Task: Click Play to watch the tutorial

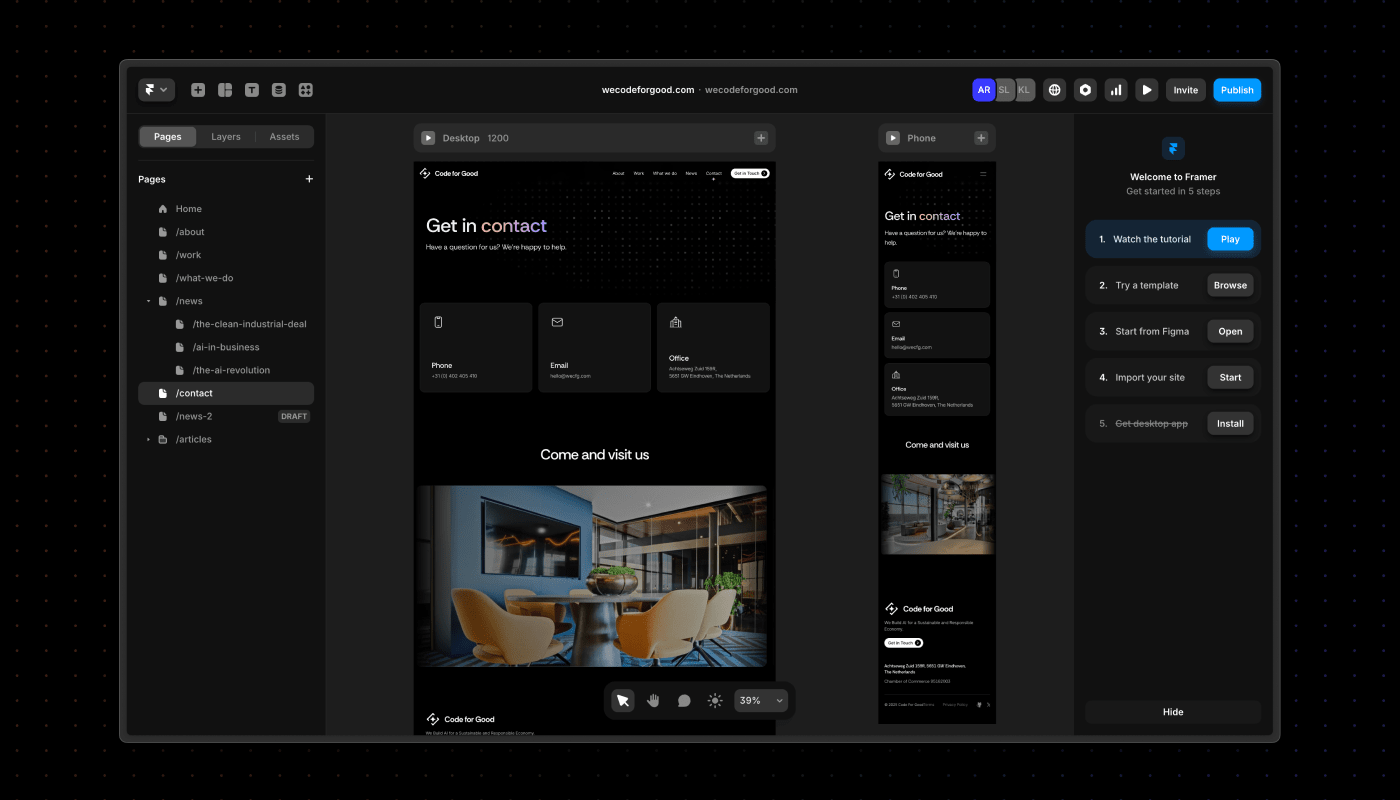Action: pos(1230,239)
